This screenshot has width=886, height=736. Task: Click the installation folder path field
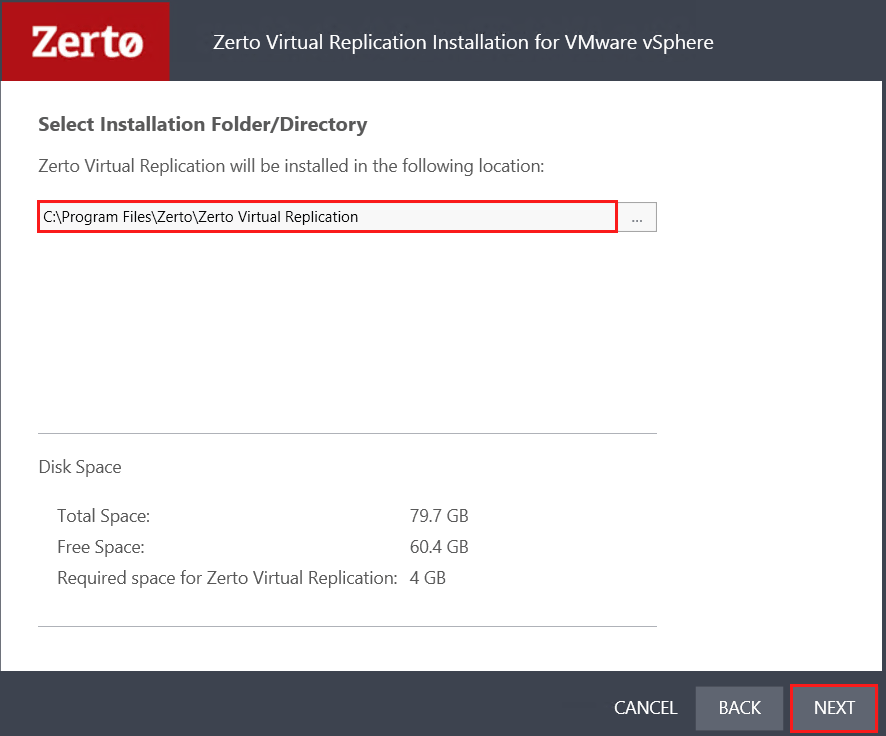click(327, 217)
